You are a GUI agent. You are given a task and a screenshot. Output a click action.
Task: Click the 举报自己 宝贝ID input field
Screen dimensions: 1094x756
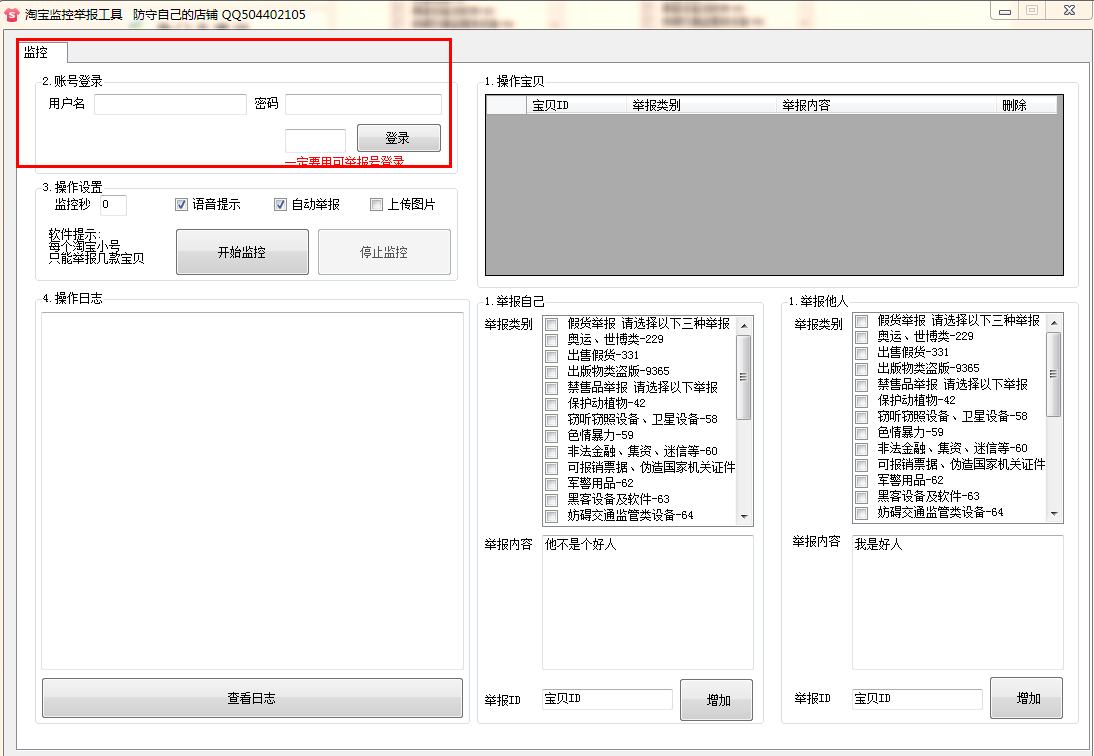click(607, 699)
